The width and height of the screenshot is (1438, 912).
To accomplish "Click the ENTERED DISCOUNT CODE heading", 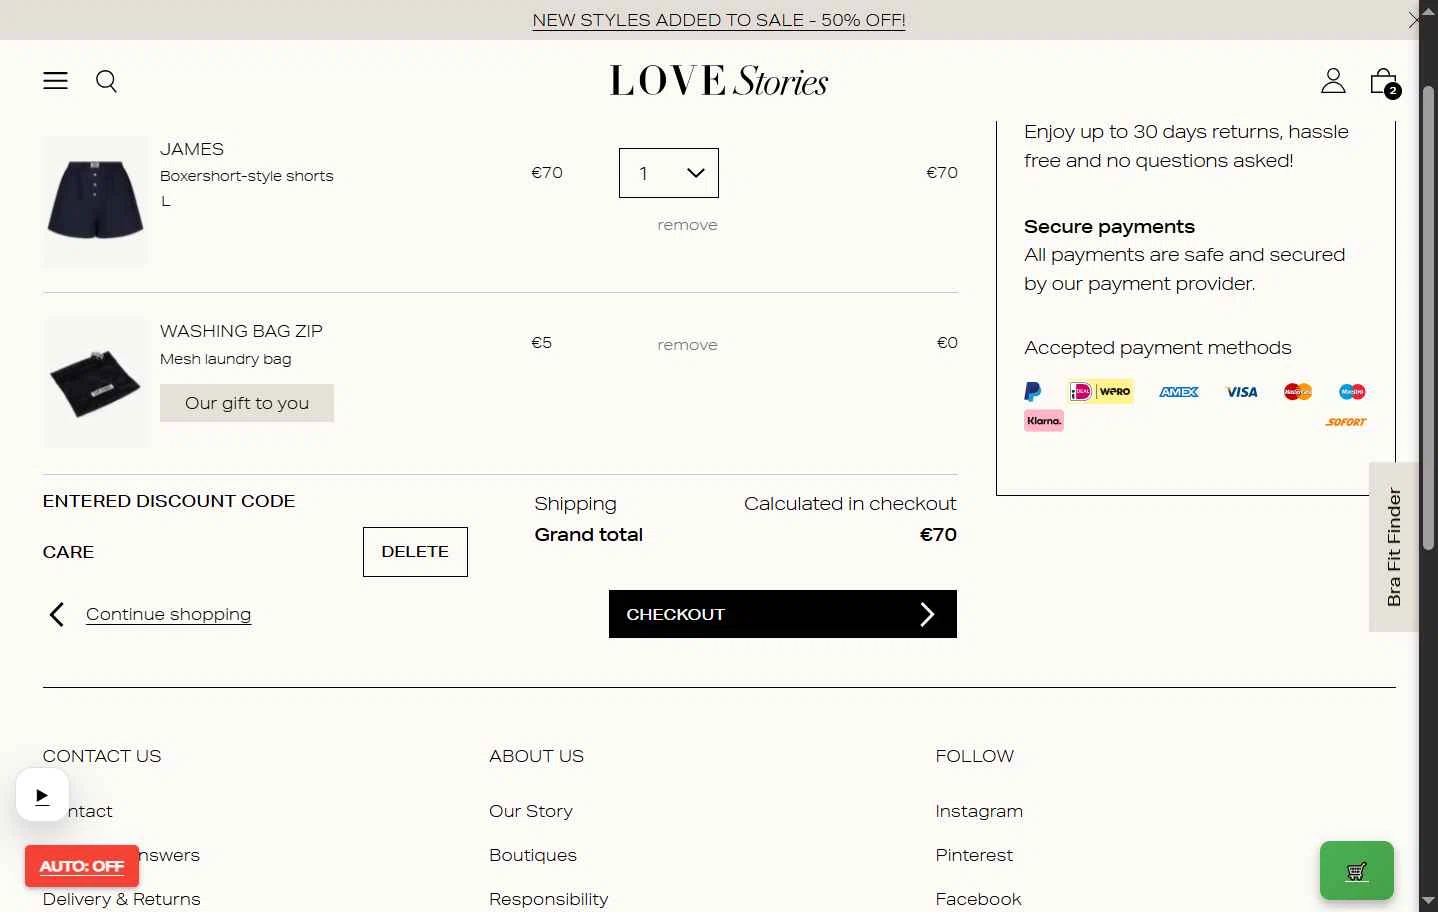I will 169,501.
